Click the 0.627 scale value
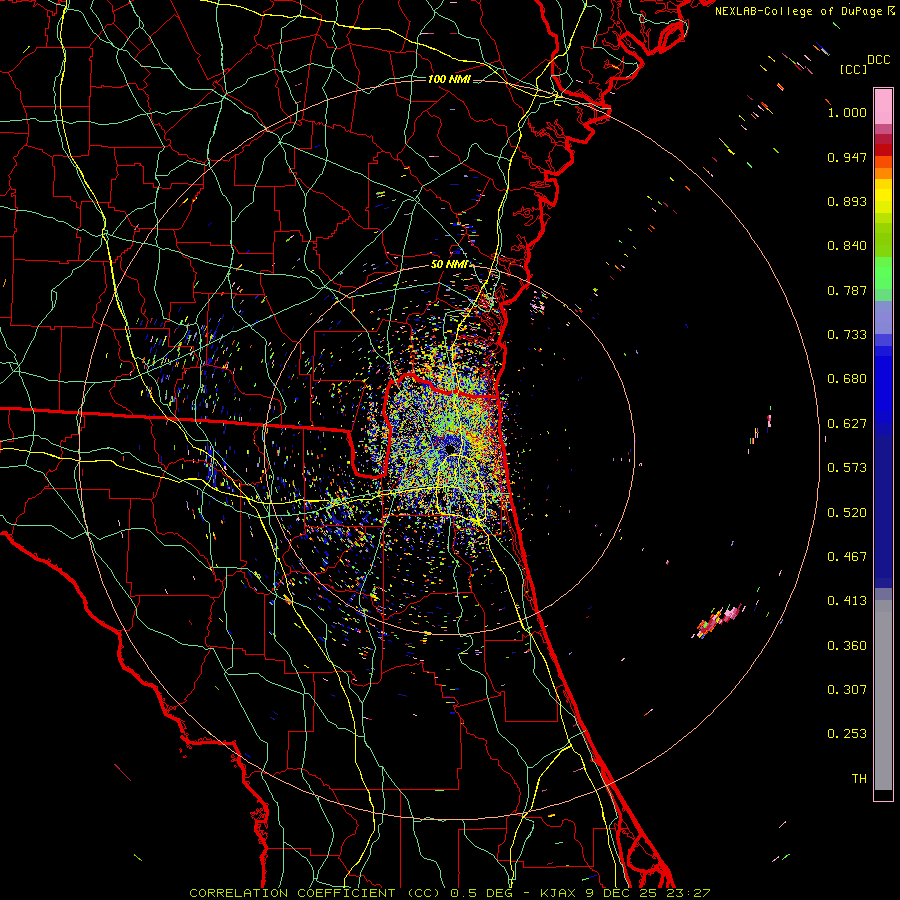The height and width of the screenshot is (900, 900). click(847, 424)
